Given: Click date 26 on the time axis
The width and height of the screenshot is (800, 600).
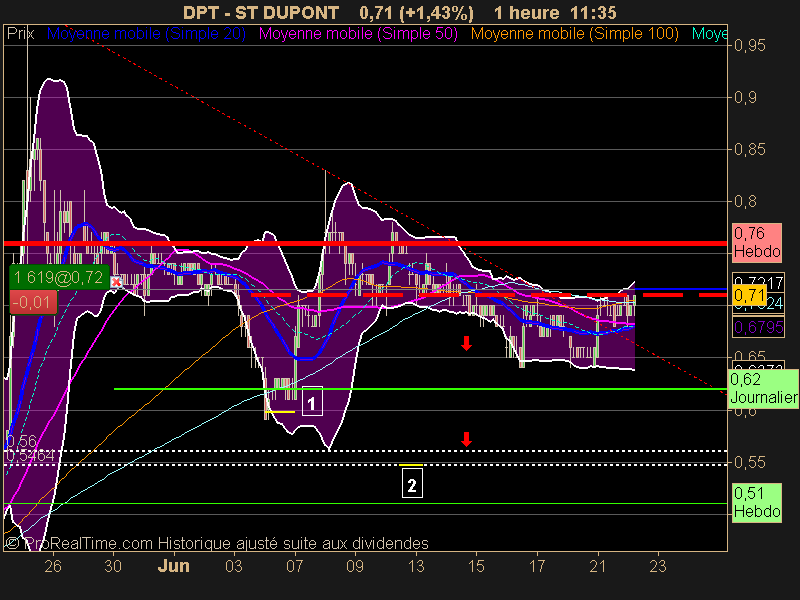Looking at the screenshot, I should (x=53, y=566).
